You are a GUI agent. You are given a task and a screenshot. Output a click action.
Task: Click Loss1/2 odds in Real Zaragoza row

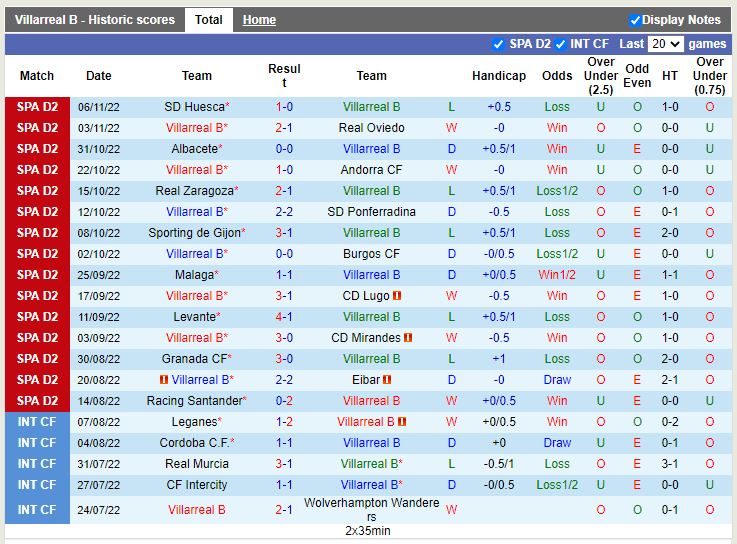pos(557,191)
